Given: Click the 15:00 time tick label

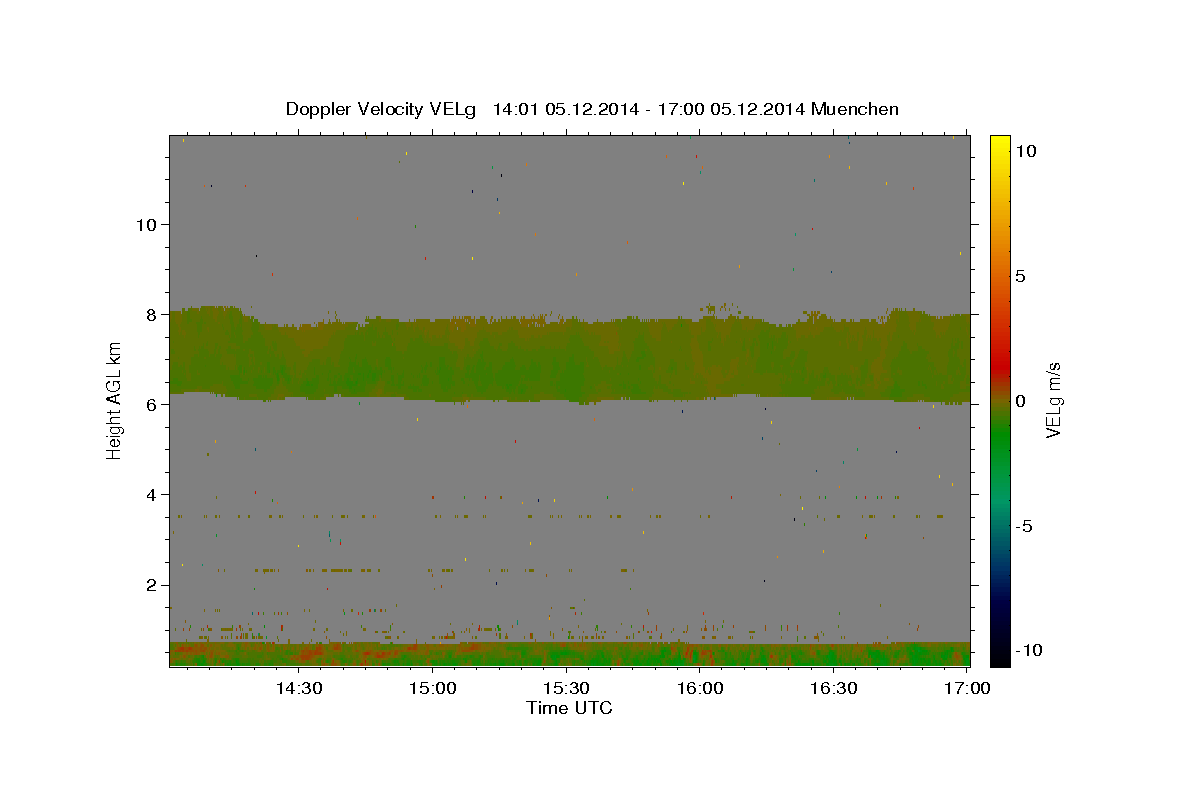Looking at the screenshot, I should point(433,688).
